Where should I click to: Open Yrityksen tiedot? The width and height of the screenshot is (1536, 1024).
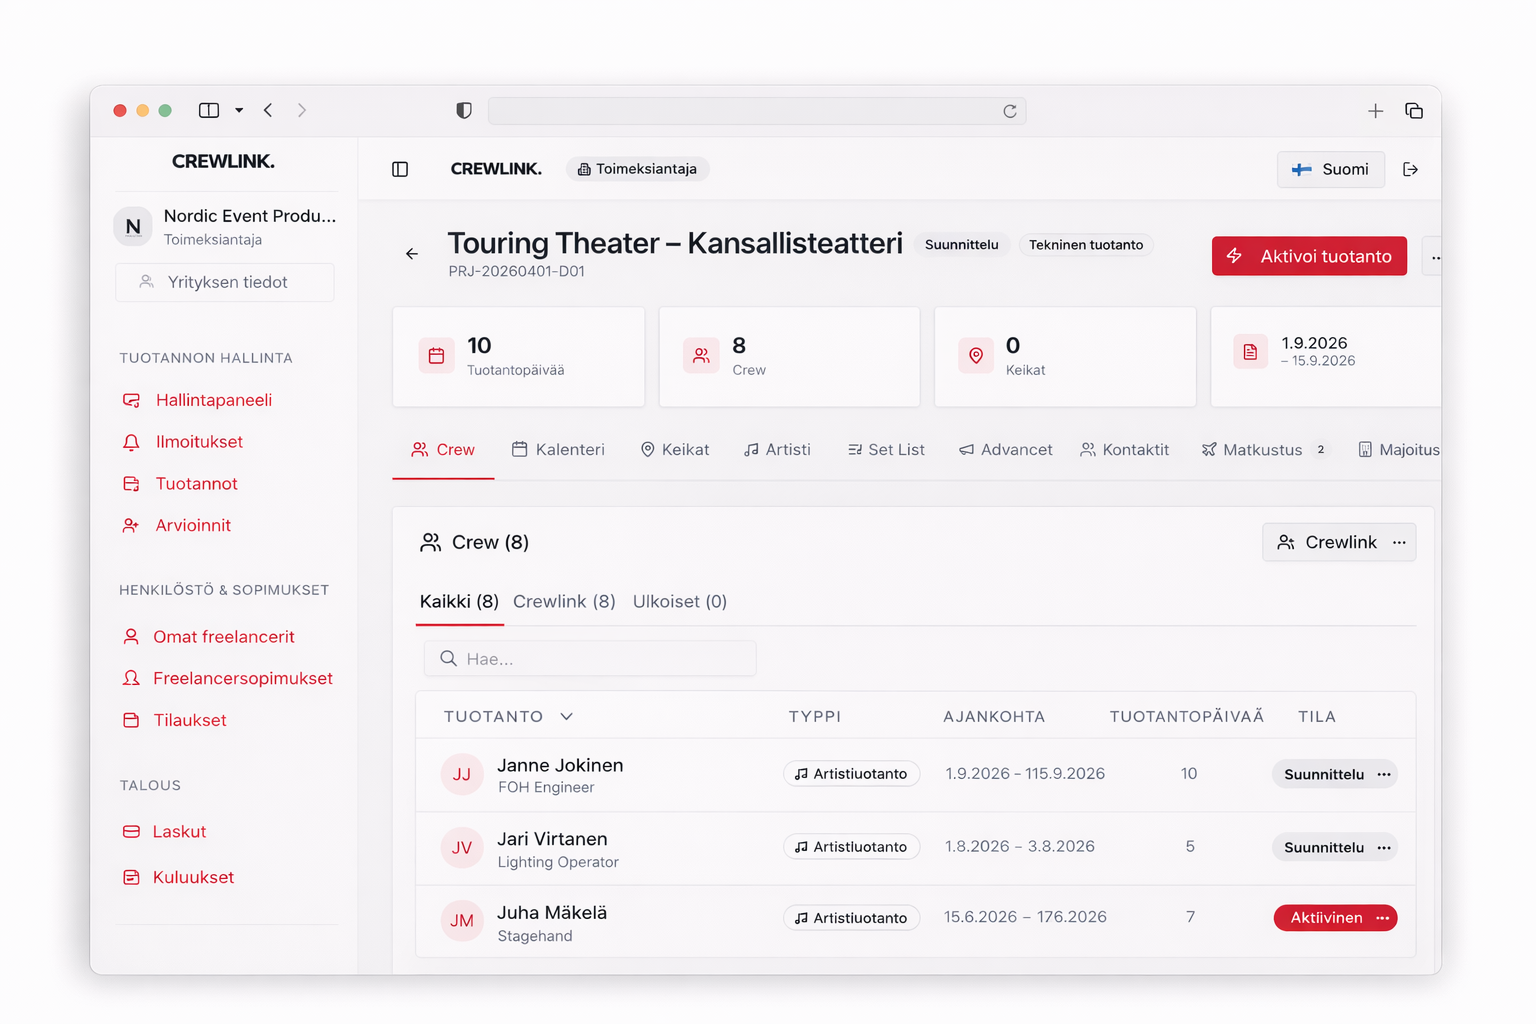225,282
